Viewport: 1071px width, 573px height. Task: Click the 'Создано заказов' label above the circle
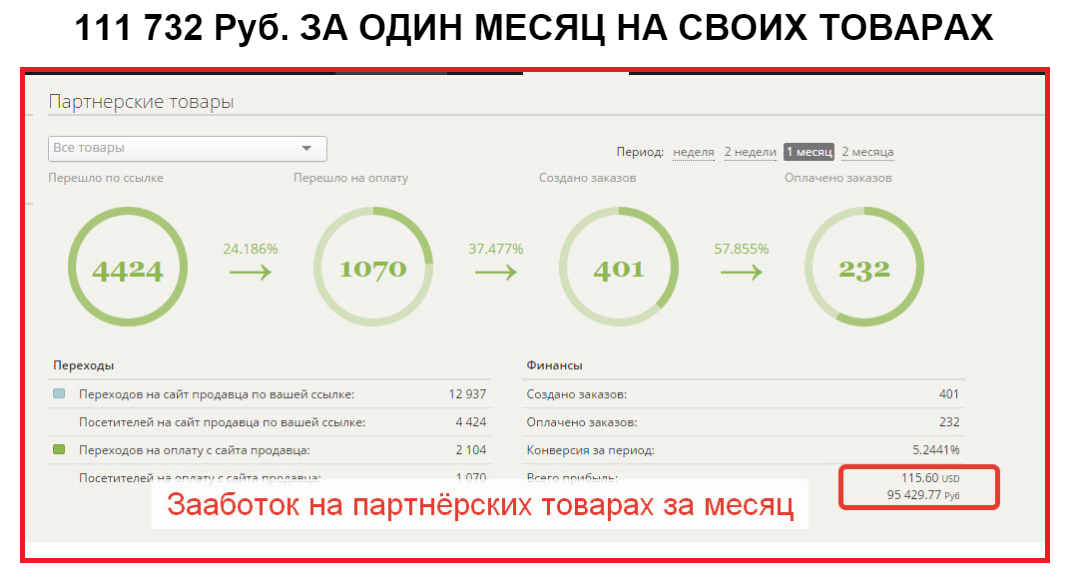pyautogui.click(x=587, y=178)
